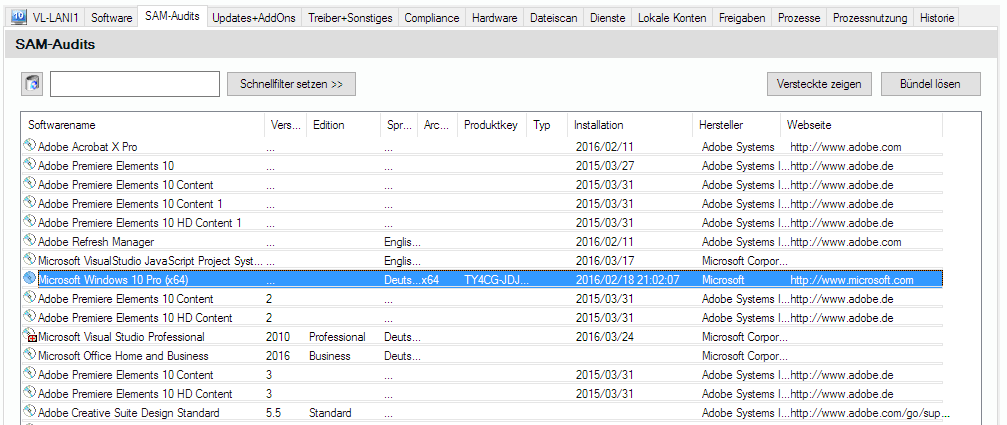Image resolution: width=1007 pixels, height=425 pixels.
Task: Click the Schnellfilter setzen button
Action: click(291, 84)
